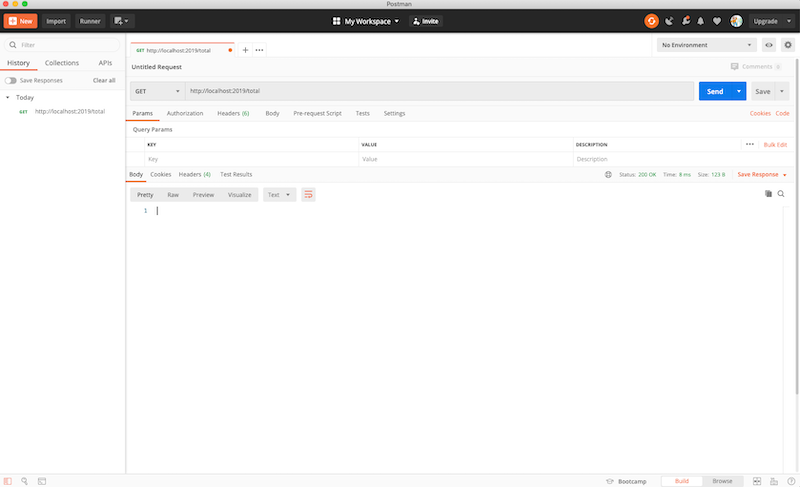Open the interceptor satellite icon
Viewport: 800px width, 487px height.
pyautogui.click(x=669, y=21)
